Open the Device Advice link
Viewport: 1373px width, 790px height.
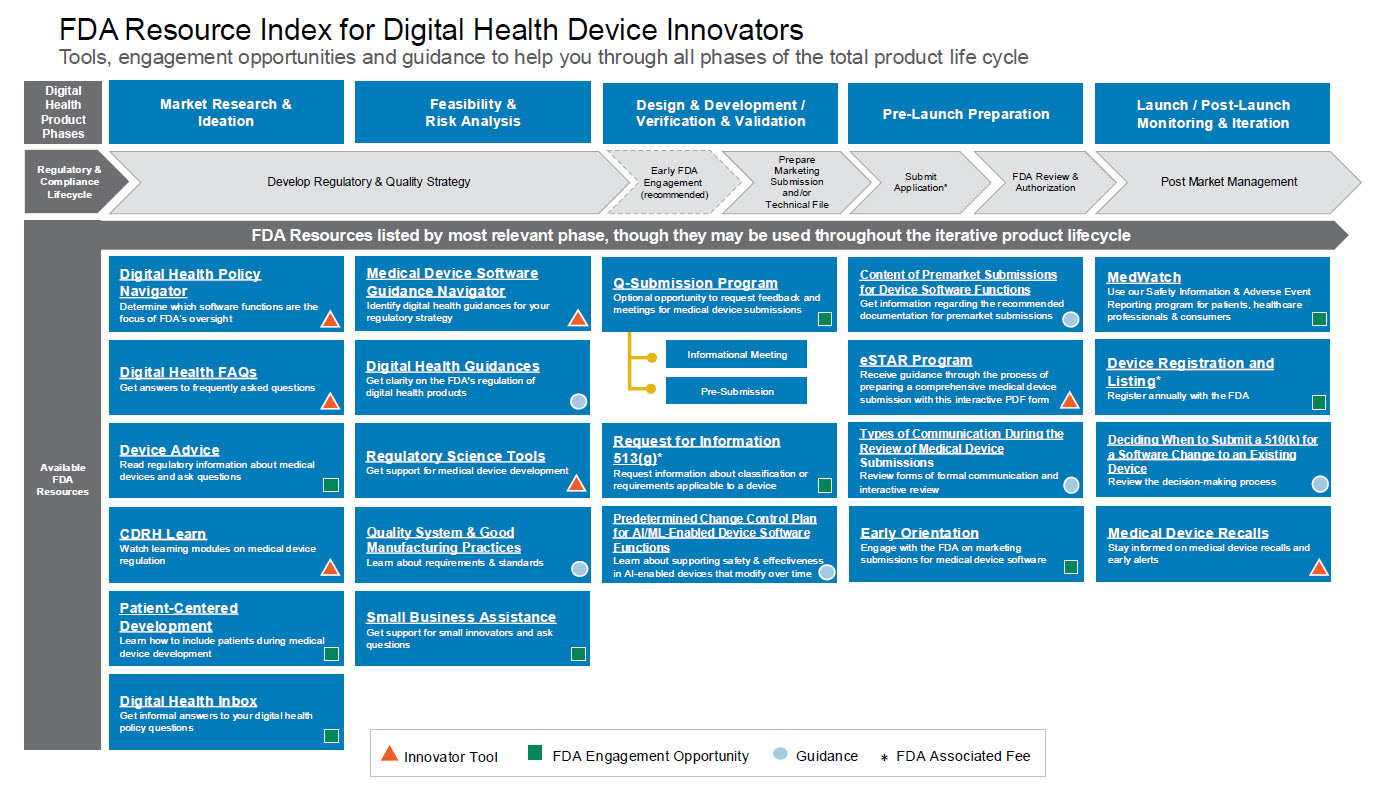(169, 450)
